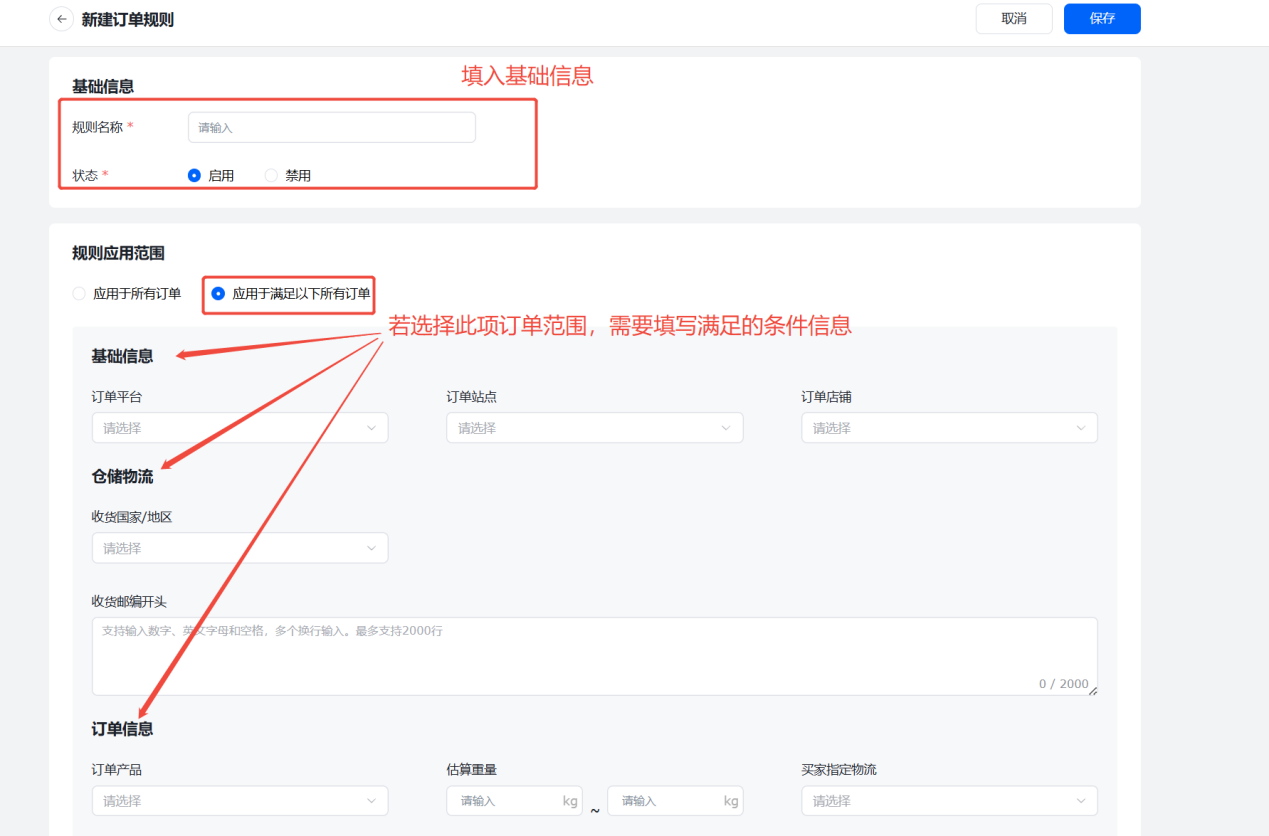This screenshot has width=1269, height=836.
Task: Focus the 规则名称 input field
Action: pos(332,128)
